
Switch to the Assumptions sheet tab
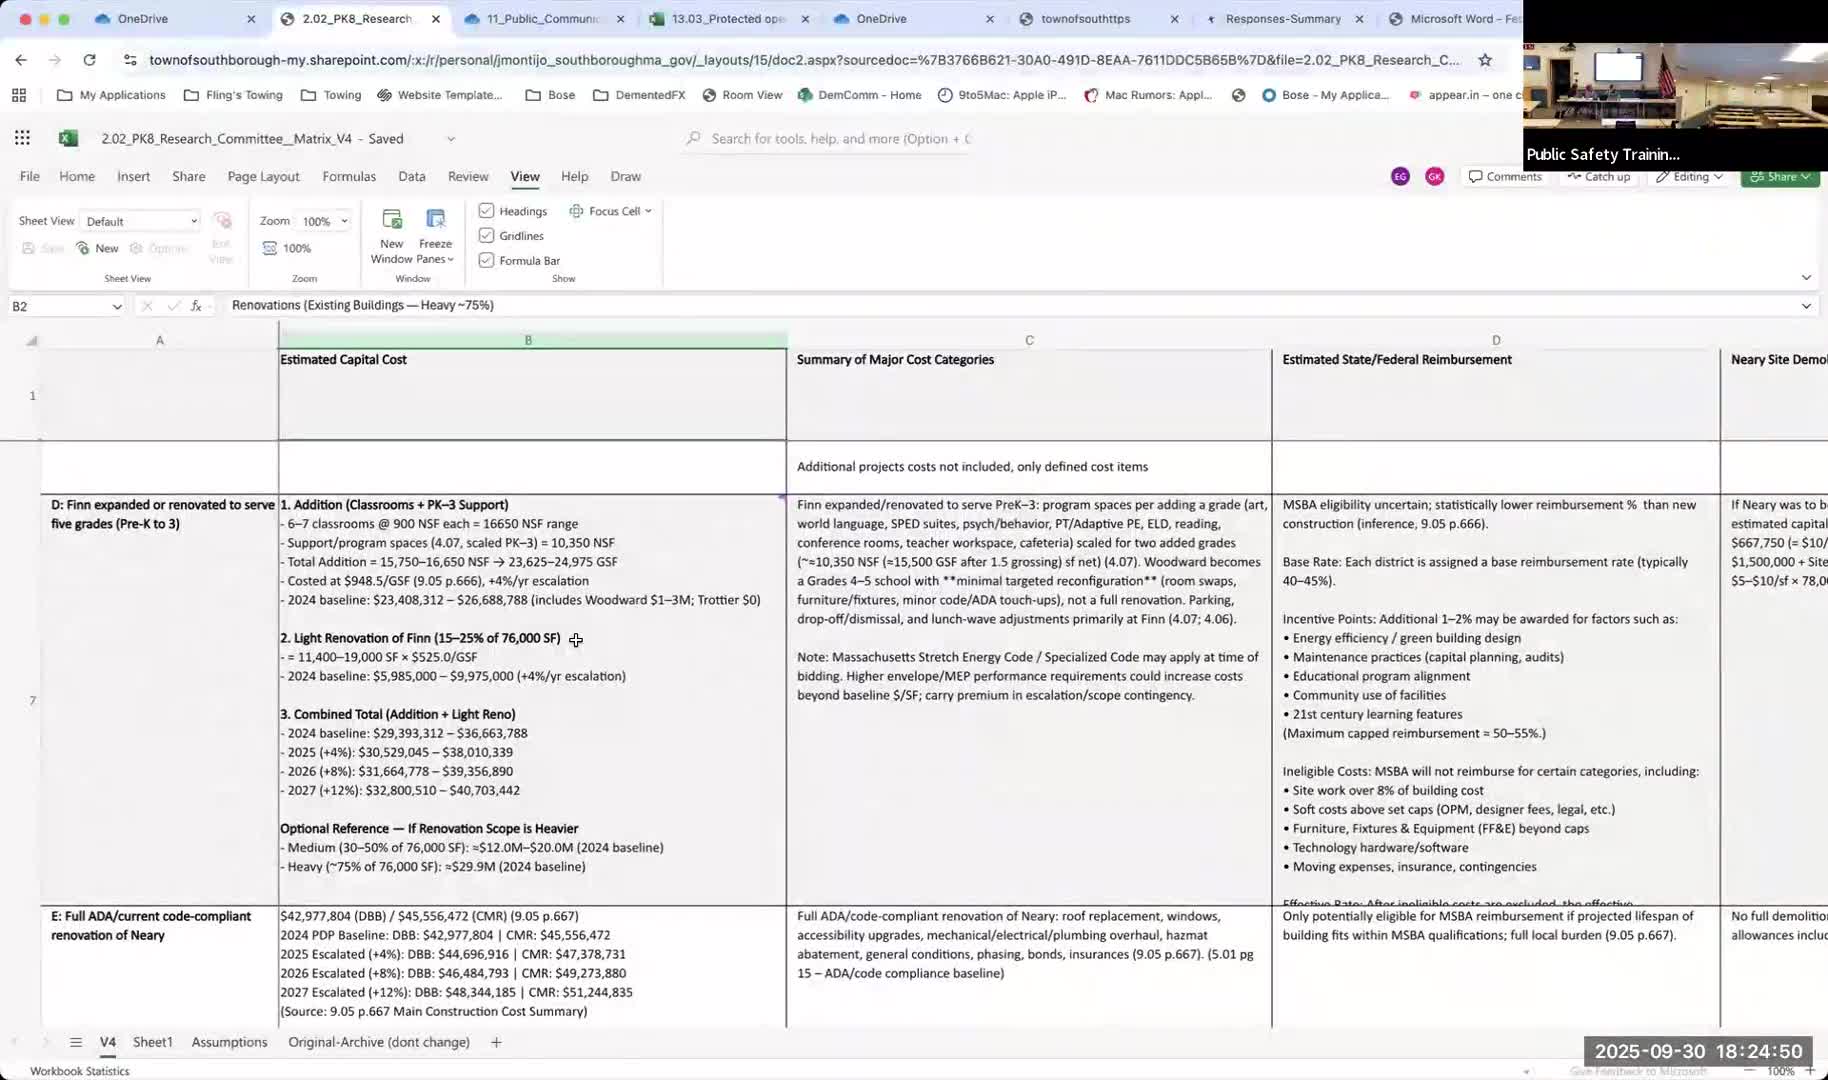coord(229,1042)
